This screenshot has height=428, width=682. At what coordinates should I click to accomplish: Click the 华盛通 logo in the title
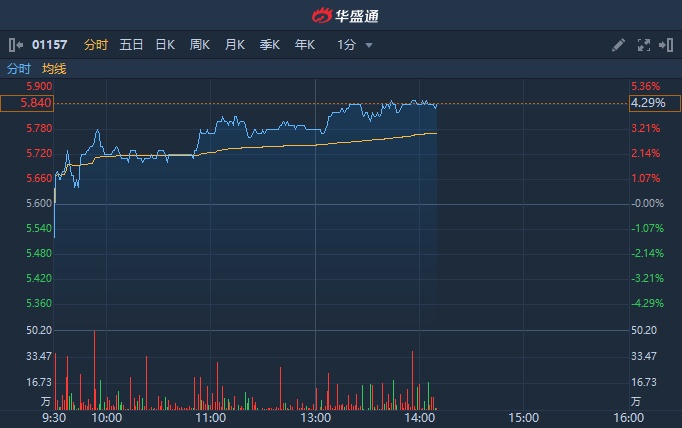[x=341, y=16]
